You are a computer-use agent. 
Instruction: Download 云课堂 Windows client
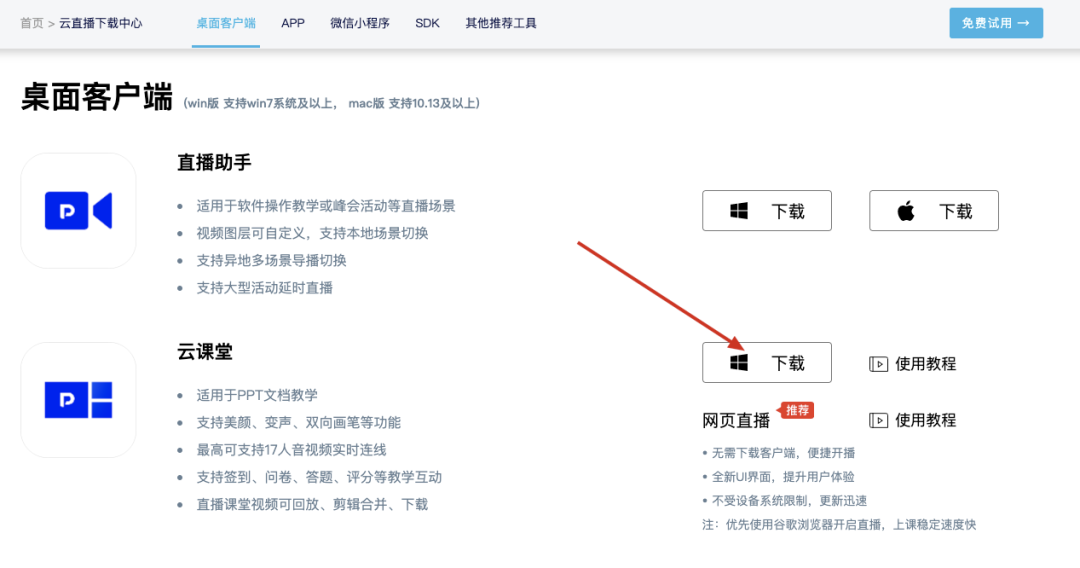click(766, 363)
